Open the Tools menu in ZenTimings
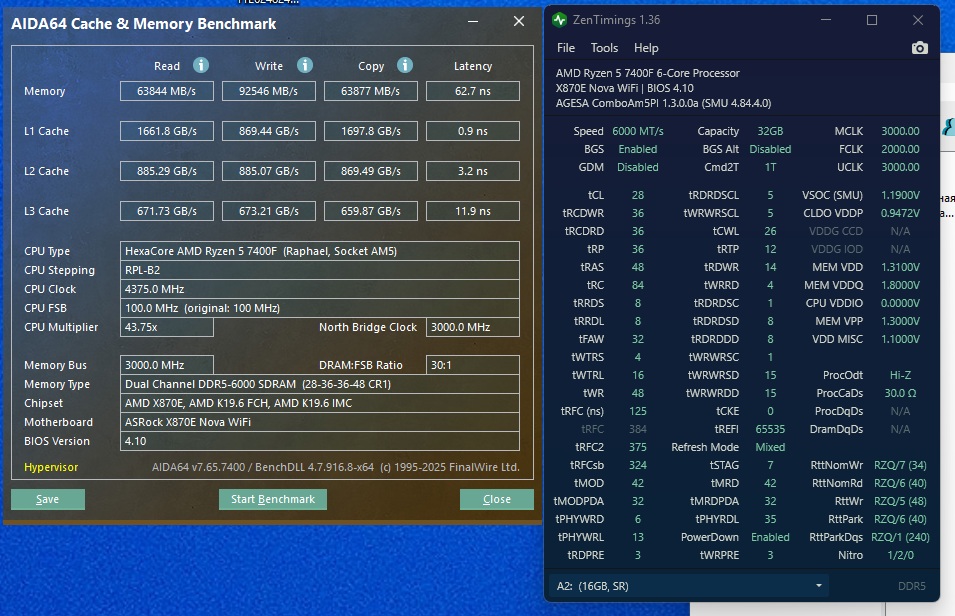This screenshot has width=955, height=616. [x=604, y=48]
